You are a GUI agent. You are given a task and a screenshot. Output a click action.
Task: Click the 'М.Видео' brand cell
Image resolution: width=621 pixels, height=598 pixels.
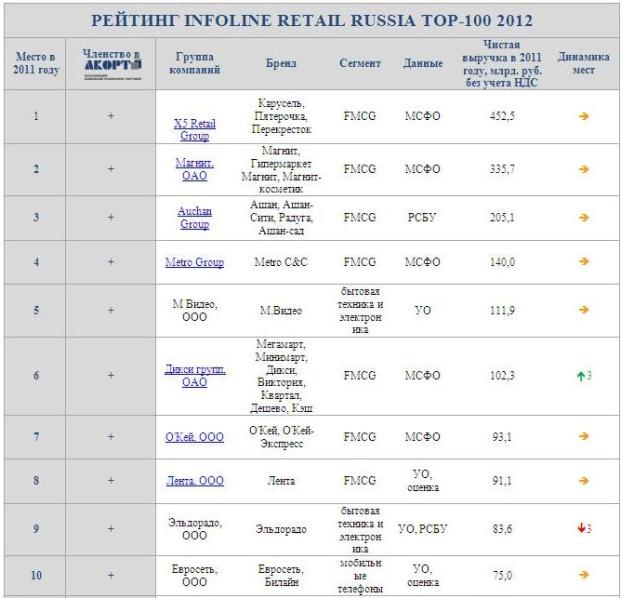point(281,310)
